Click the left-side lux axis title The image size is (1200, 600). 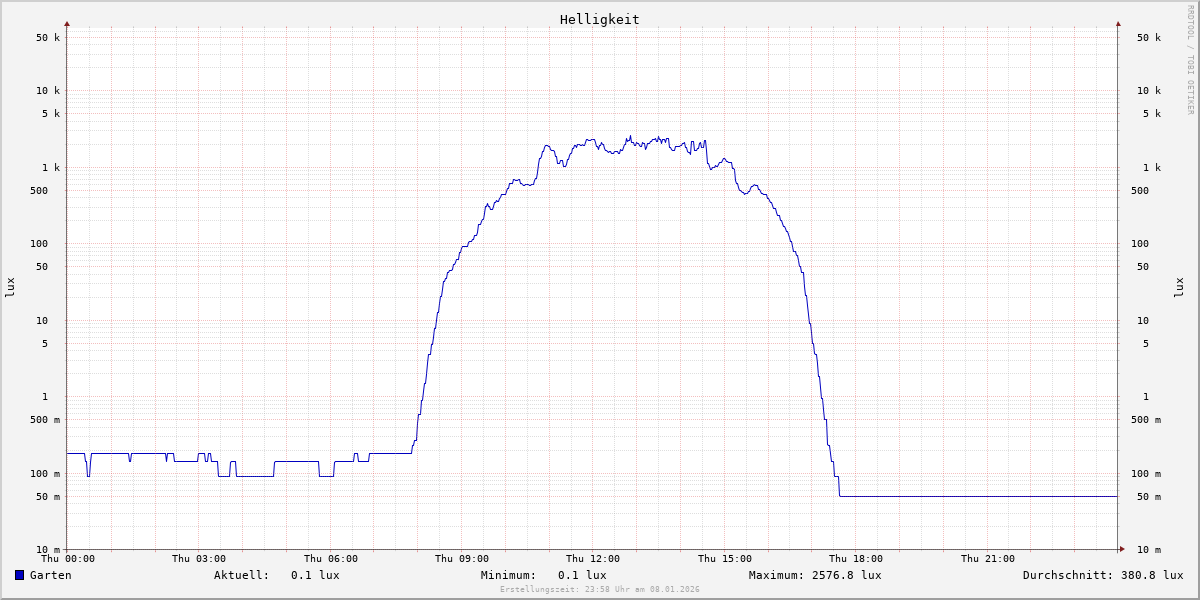pyautogui.click(x=10, y=288)
